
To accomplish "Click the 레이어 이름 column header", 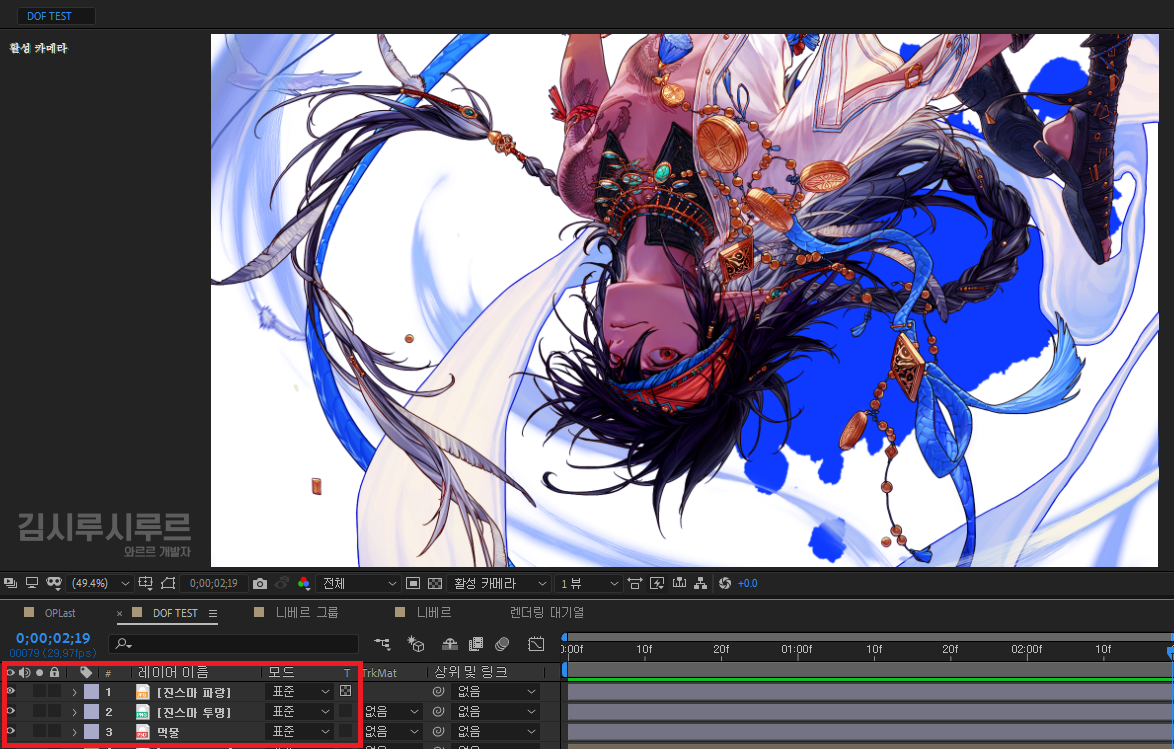I will click(x=173, y=673).
